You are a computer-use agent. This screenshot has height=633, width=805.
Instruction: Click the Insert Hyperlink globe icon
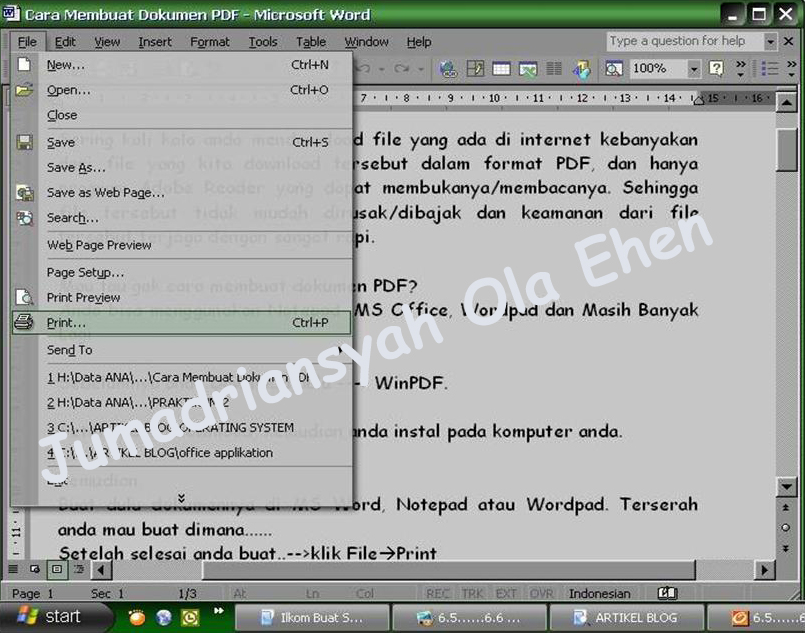click(x=448, y=68)
